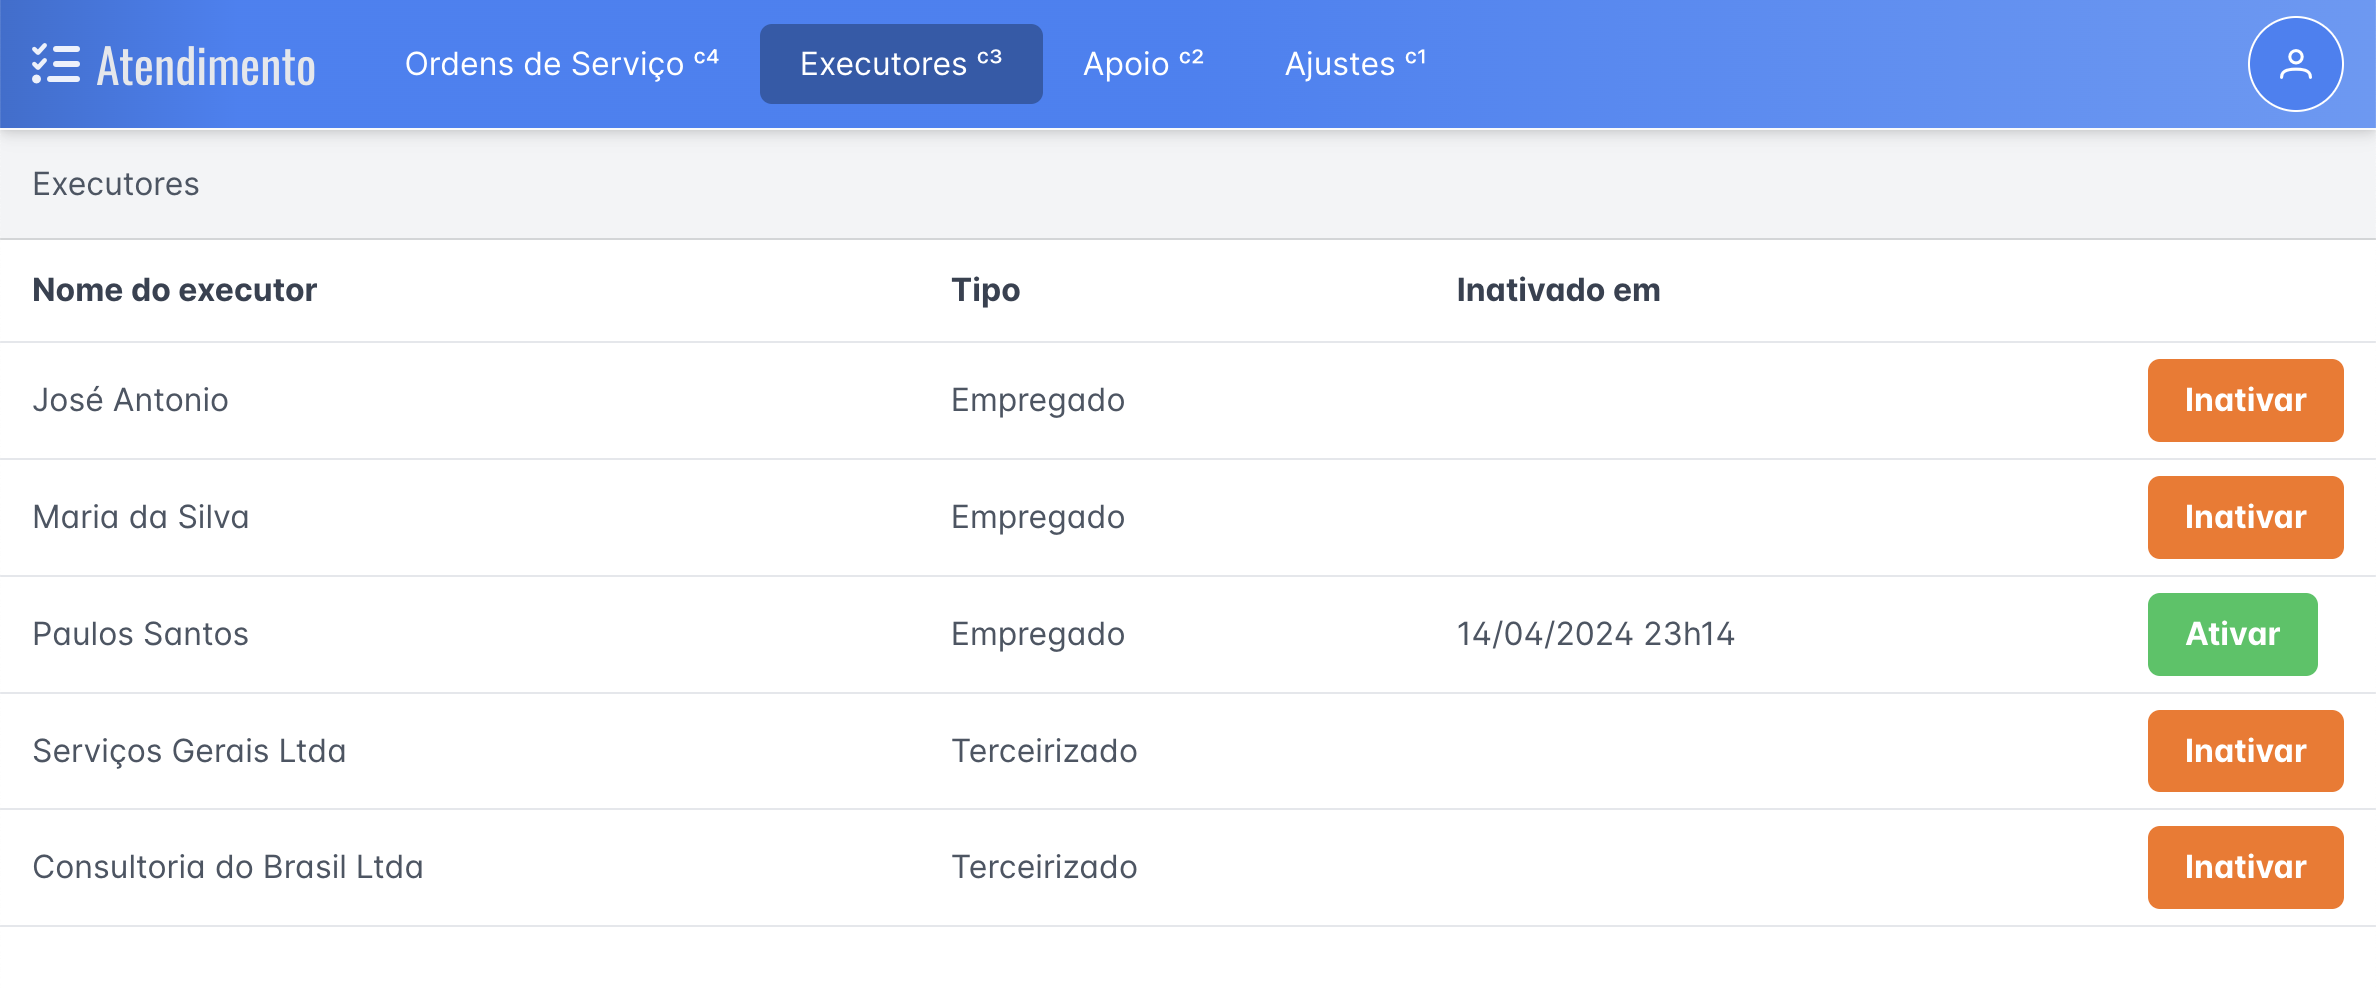This screenshot has width=2376, height=988.
Task: Open the Apoio menu item
Action: click(1143, 64)
